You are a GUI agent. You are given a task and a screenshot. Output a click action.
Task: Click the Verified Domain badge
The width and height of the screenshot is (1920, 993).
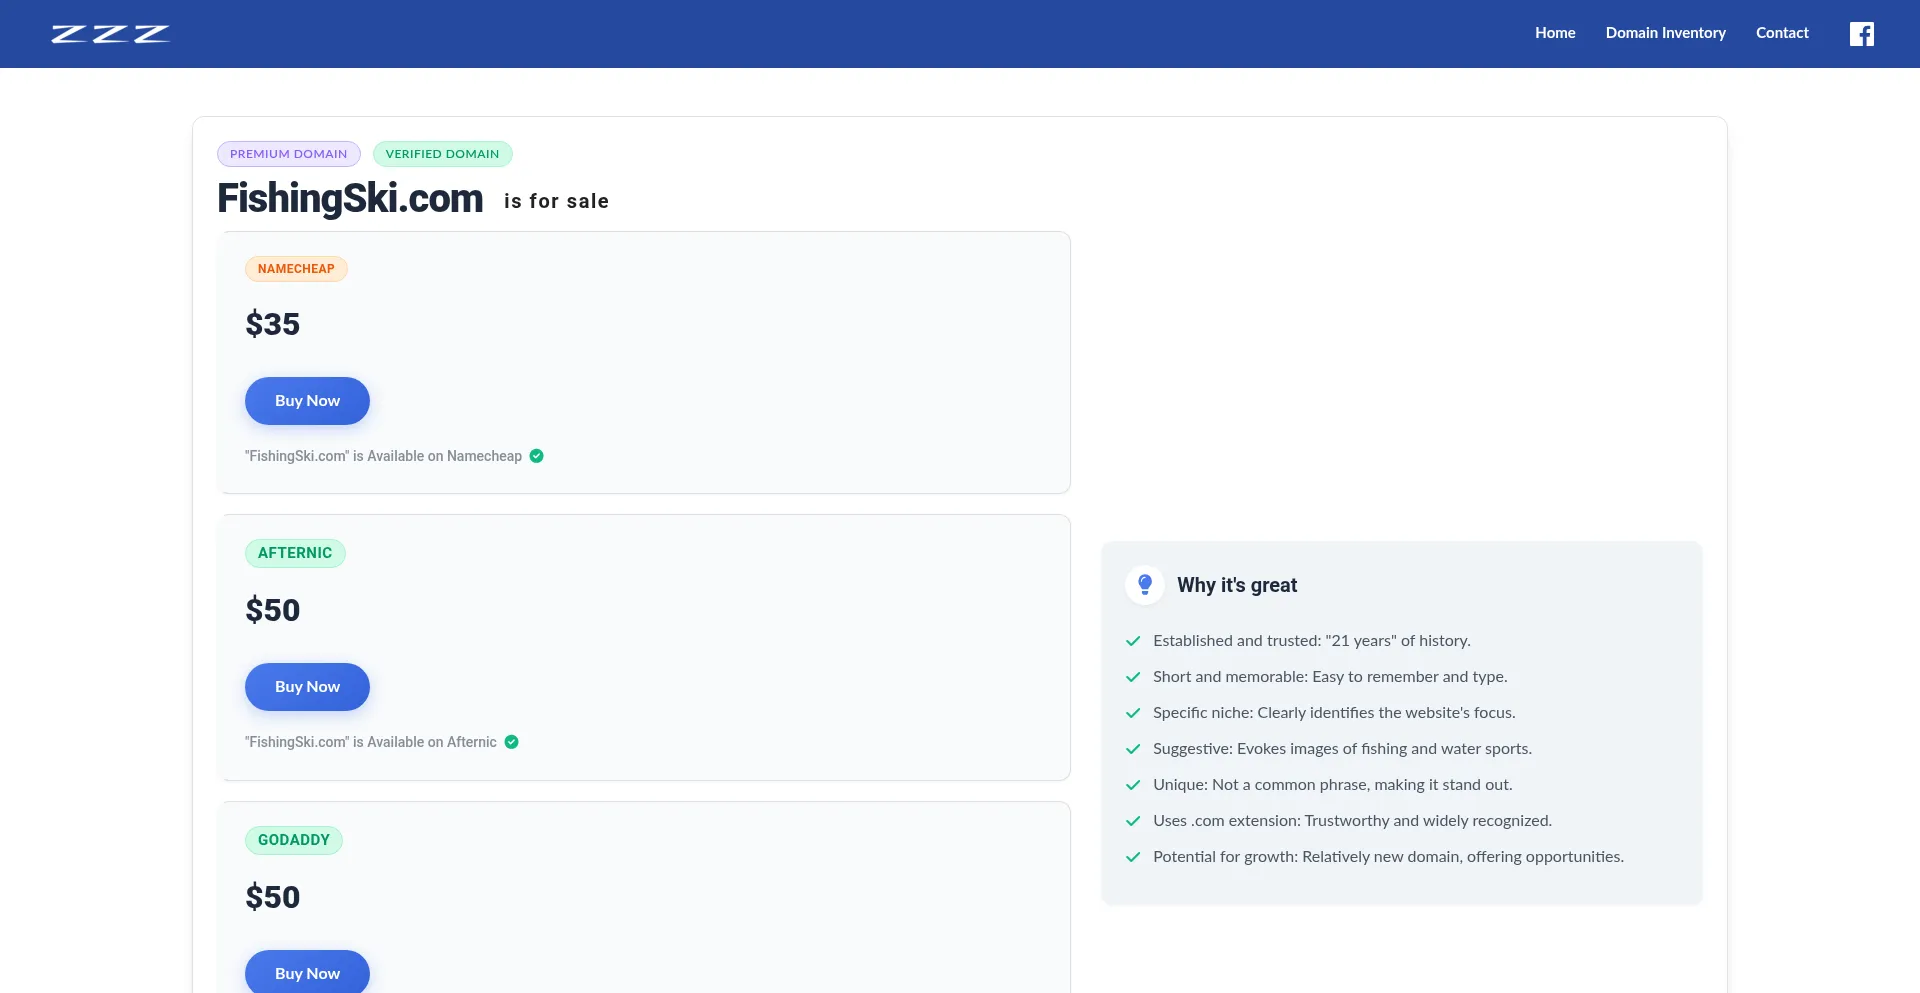[x=443, y=154]
